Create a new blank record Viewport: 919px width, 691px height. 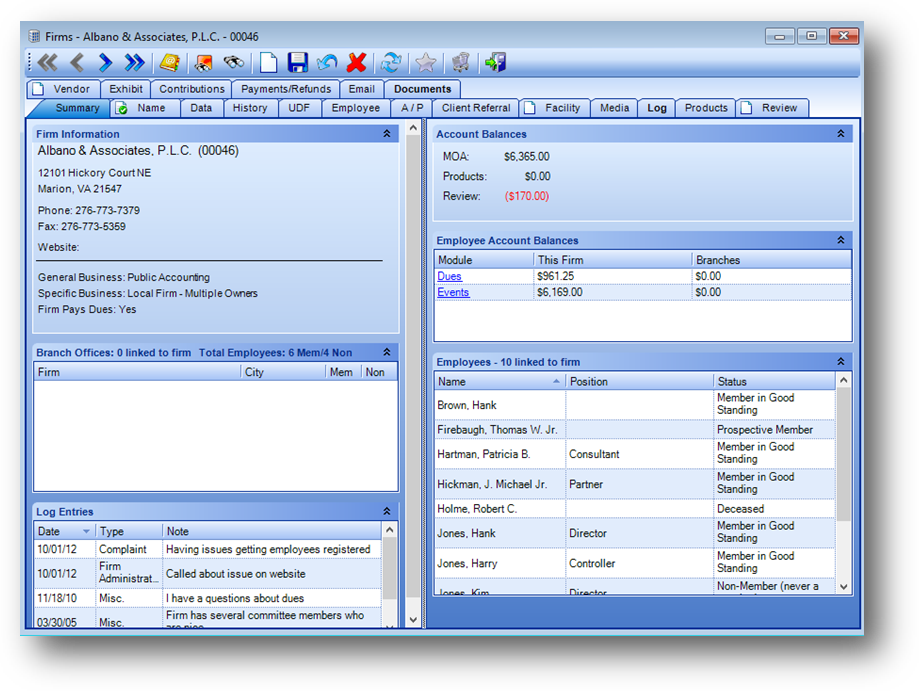coord(268,62)
